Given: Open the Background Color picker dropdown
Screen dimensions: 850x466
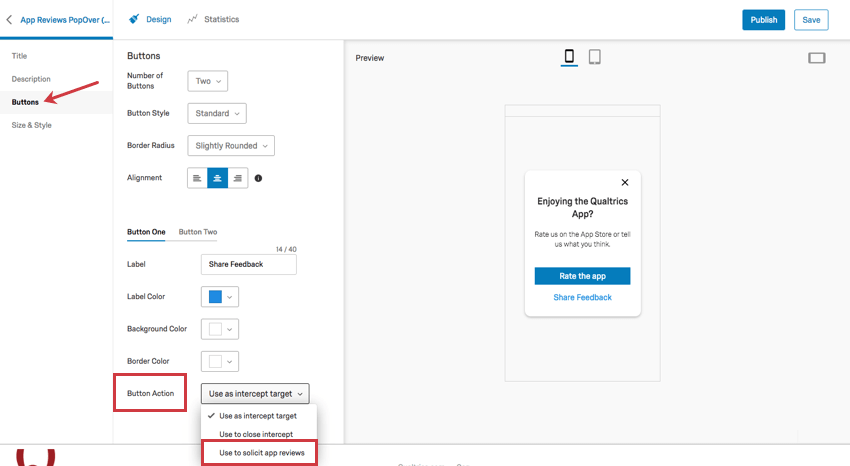Looking at the screenshot, I should click(x=220, y=329).
